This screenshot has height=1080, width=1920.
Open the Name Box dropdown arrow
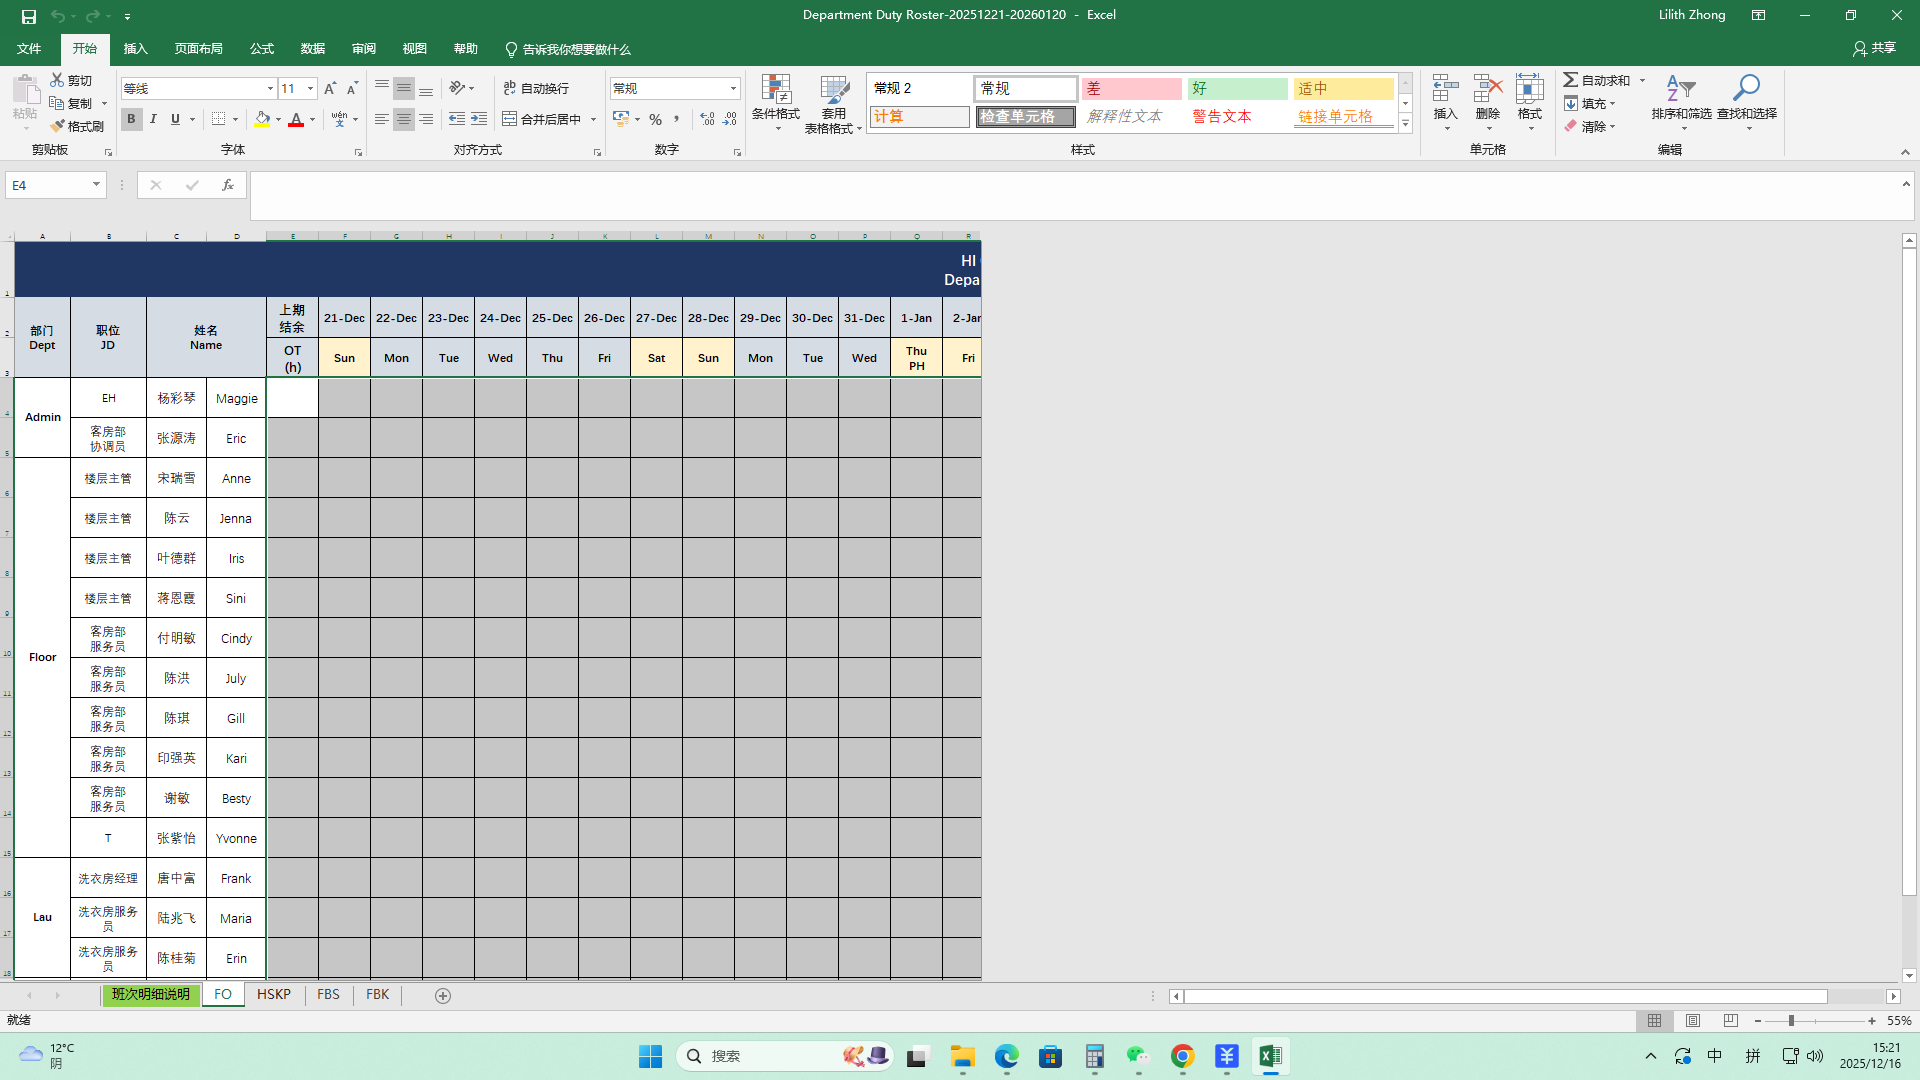(x=96, y=185)
